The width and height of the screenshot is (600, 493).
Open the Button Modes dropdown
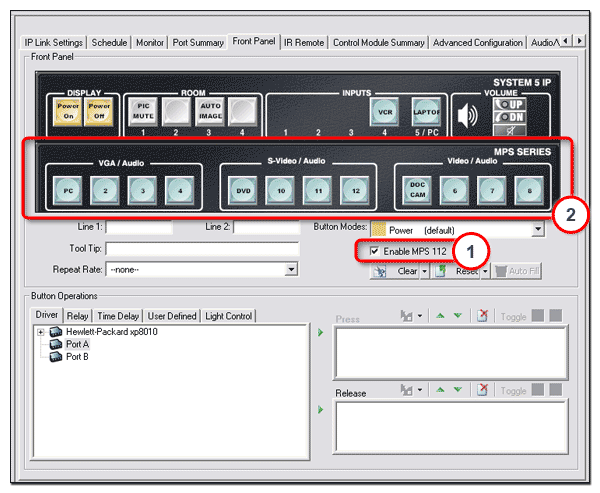pos(537,230)
